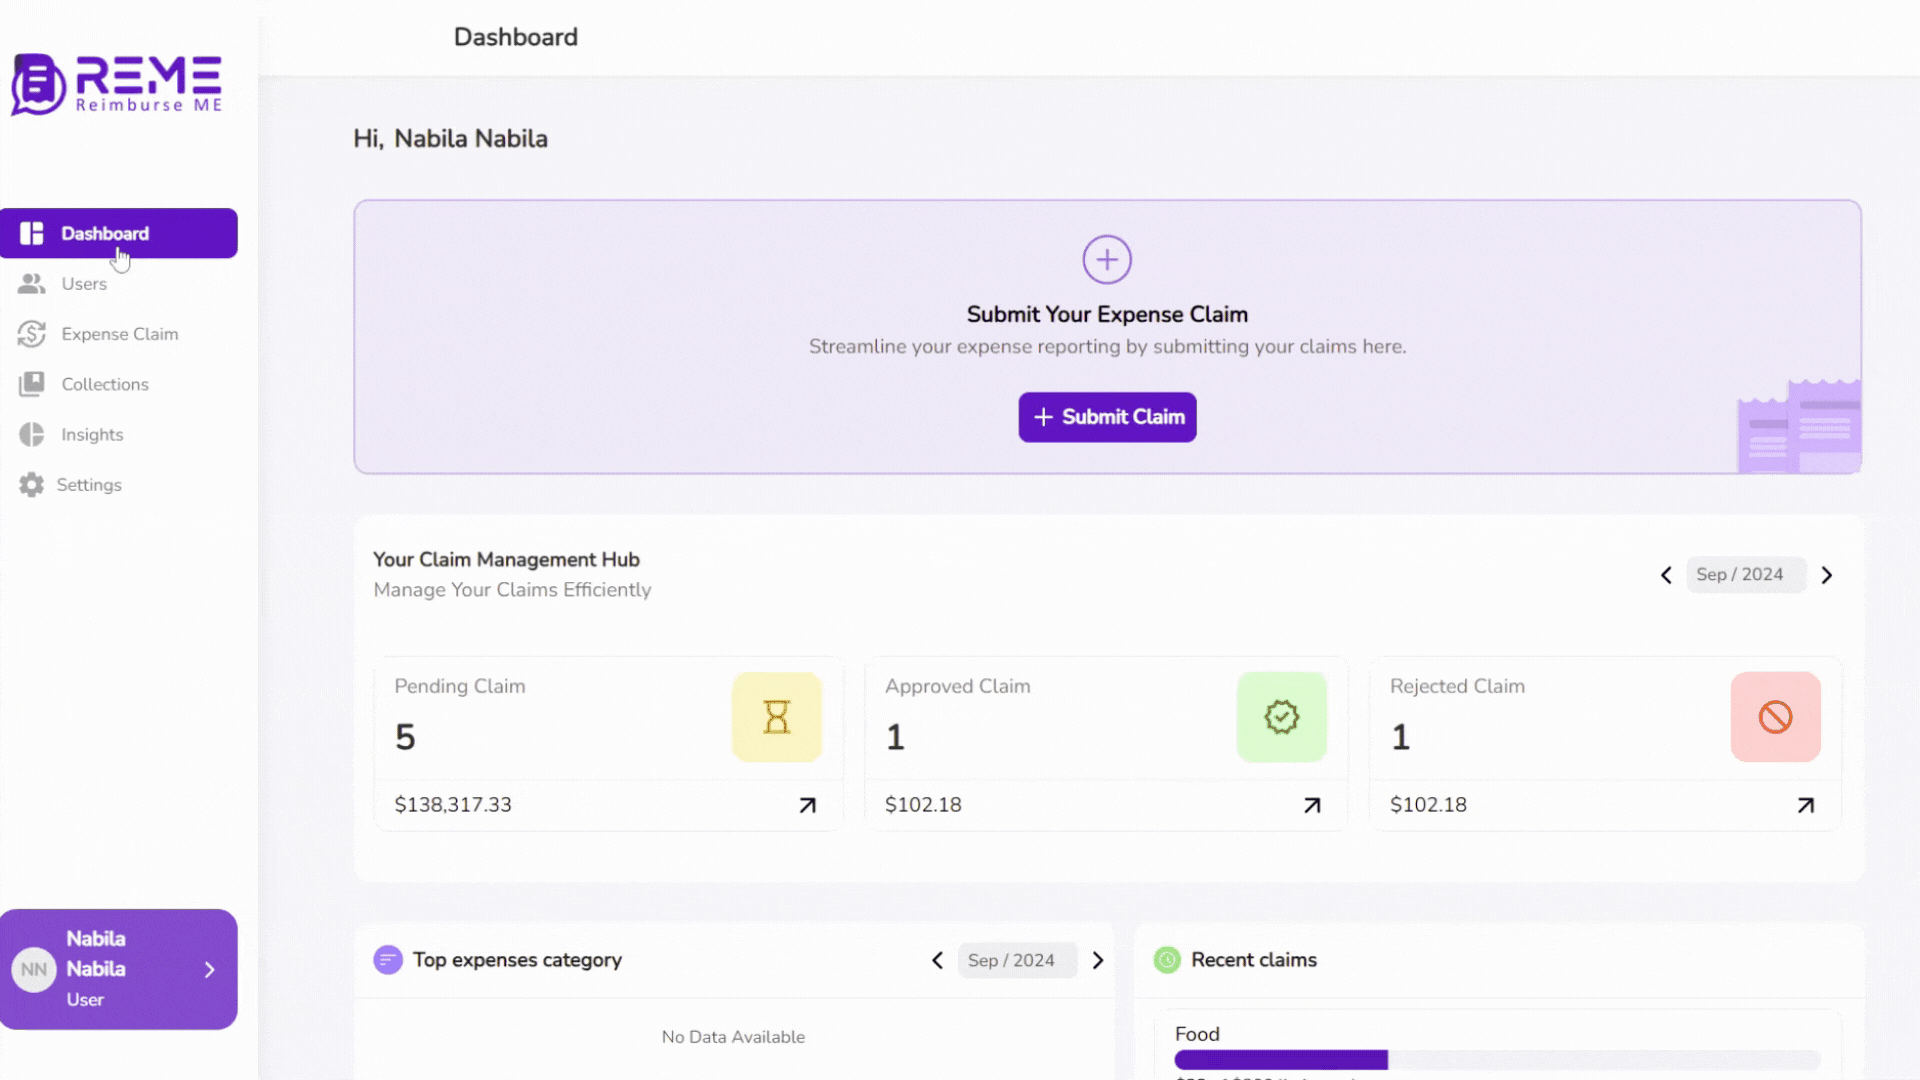
Task: Click the Expense Claim dollar icon
Action: [32, 334]
